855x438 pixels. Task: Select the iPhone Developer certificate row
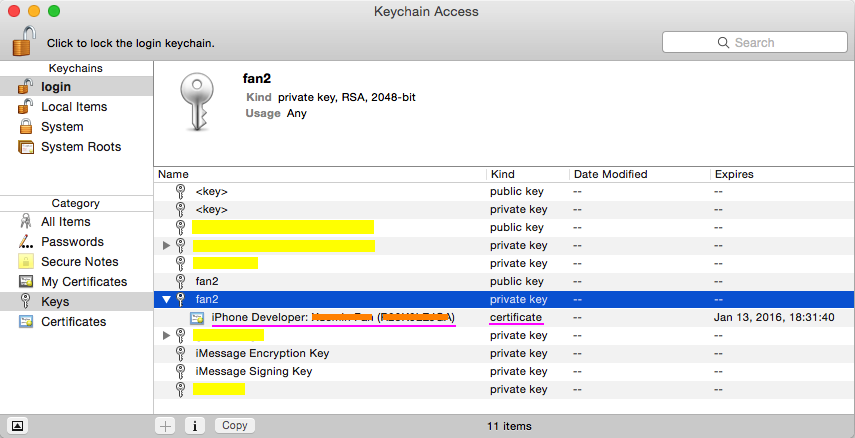pos(504,317)
